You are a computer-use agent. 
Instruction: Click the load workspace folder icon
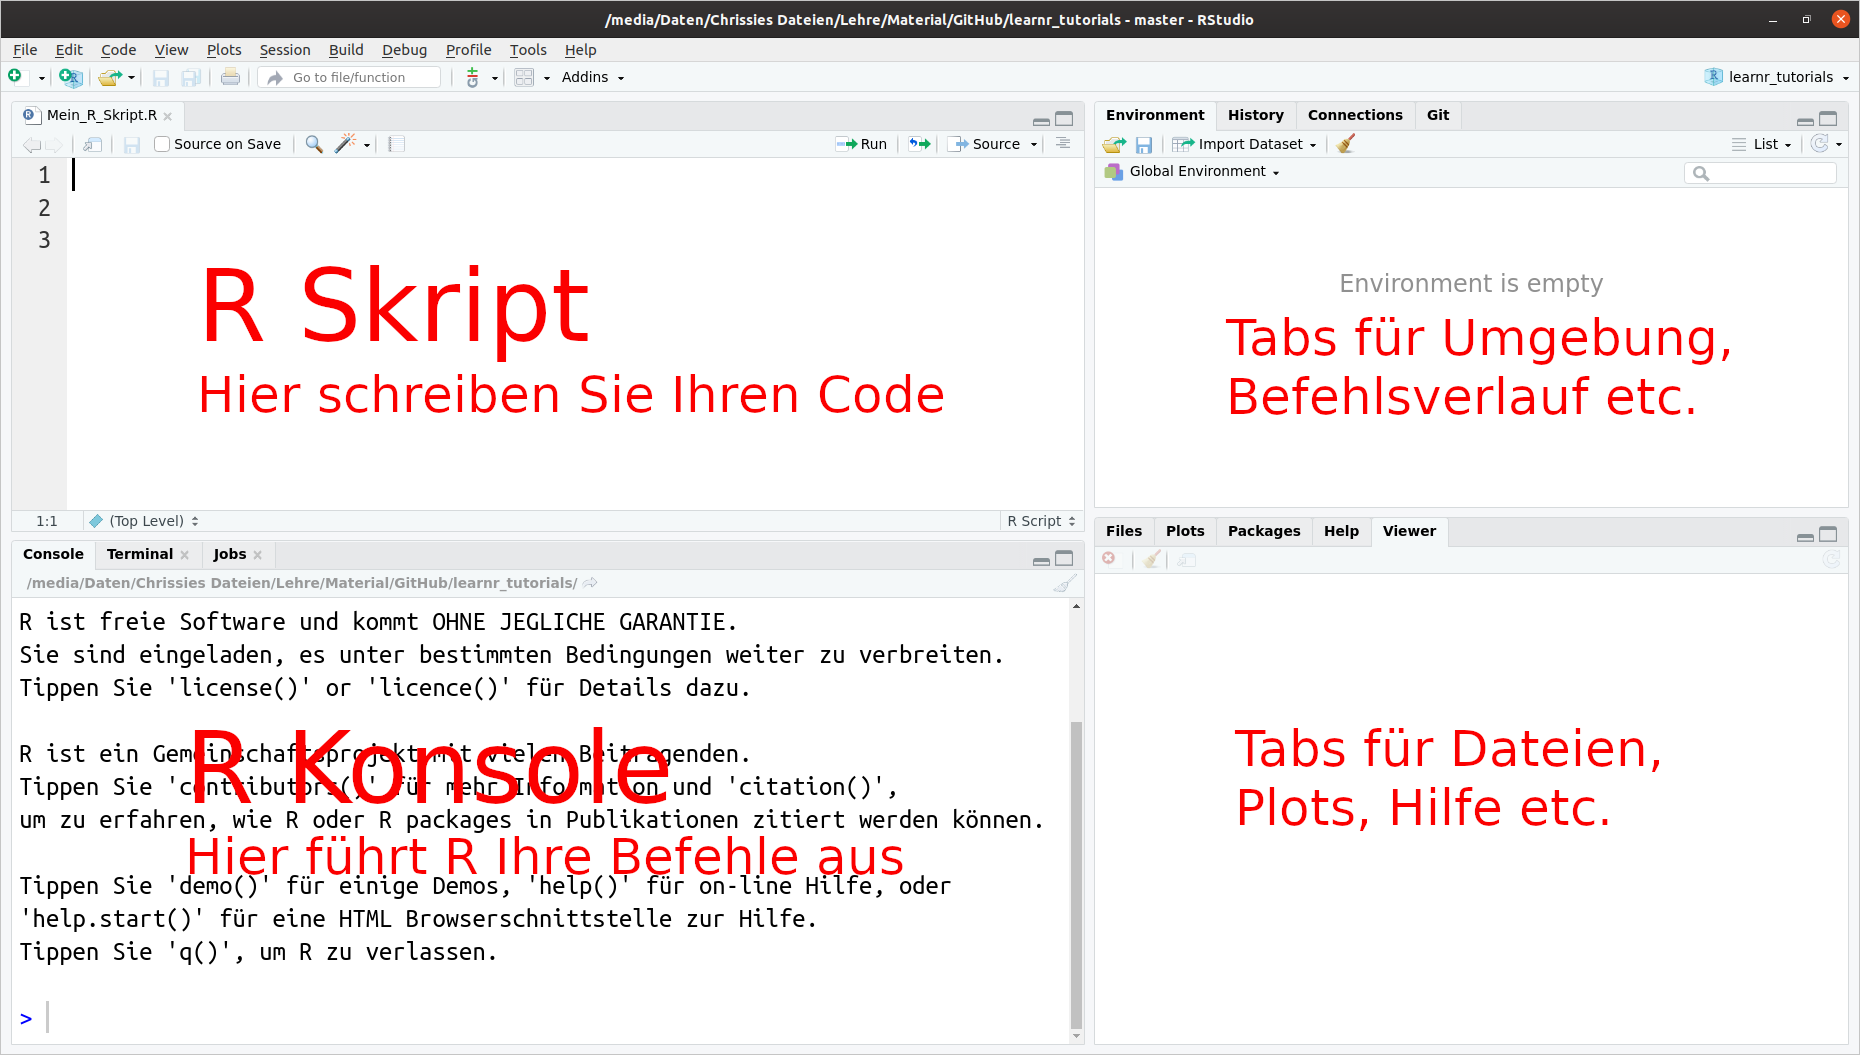click(1114, 145)
